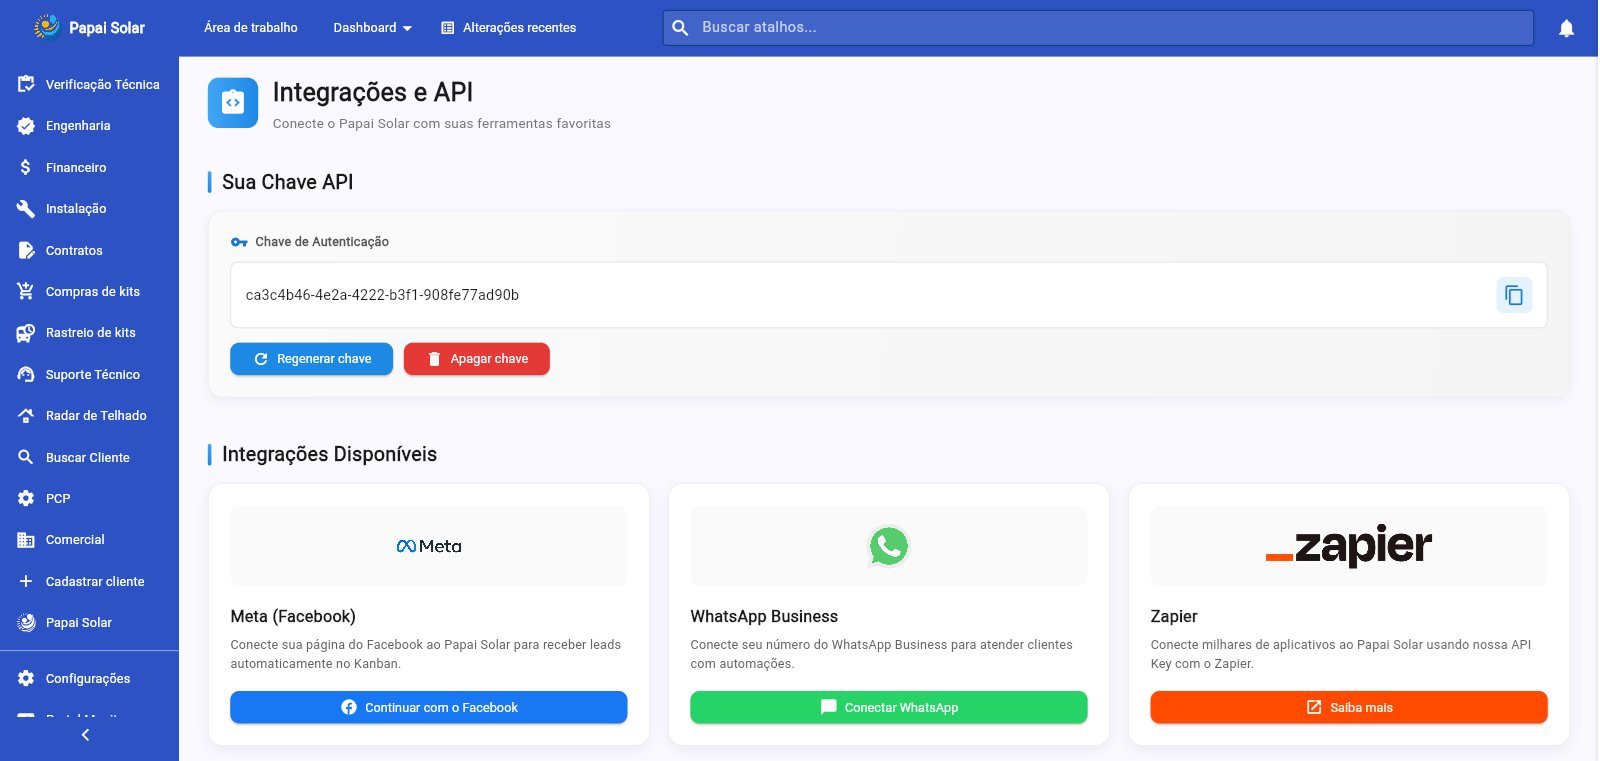Click the Zapier logo banner
The width and height of the screenshot is (1600, 761).
coord(1349,546)
